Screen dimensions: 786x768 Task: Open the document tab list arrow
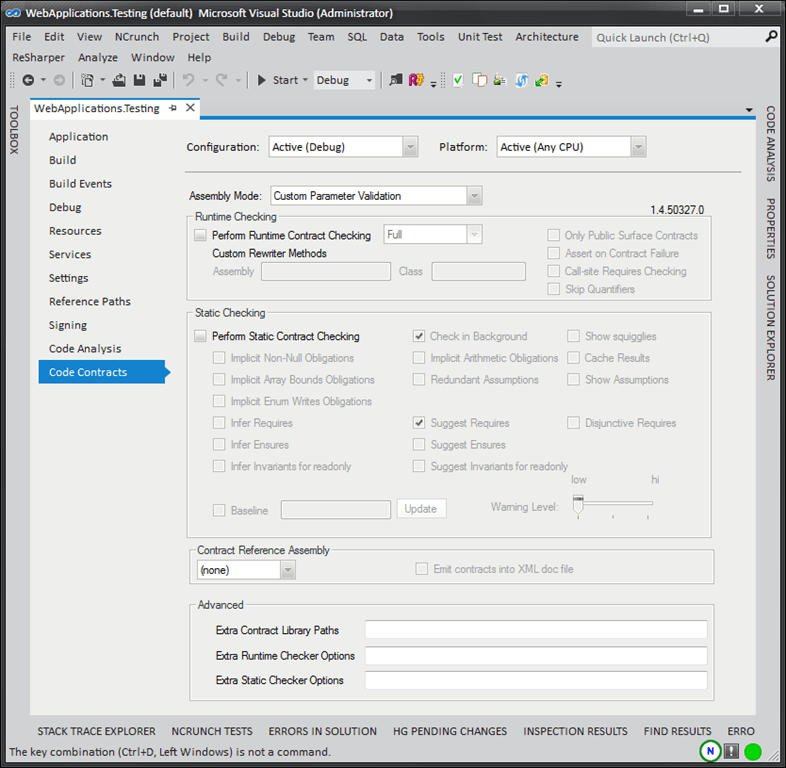pyautogui.click(x=749, y=110)
